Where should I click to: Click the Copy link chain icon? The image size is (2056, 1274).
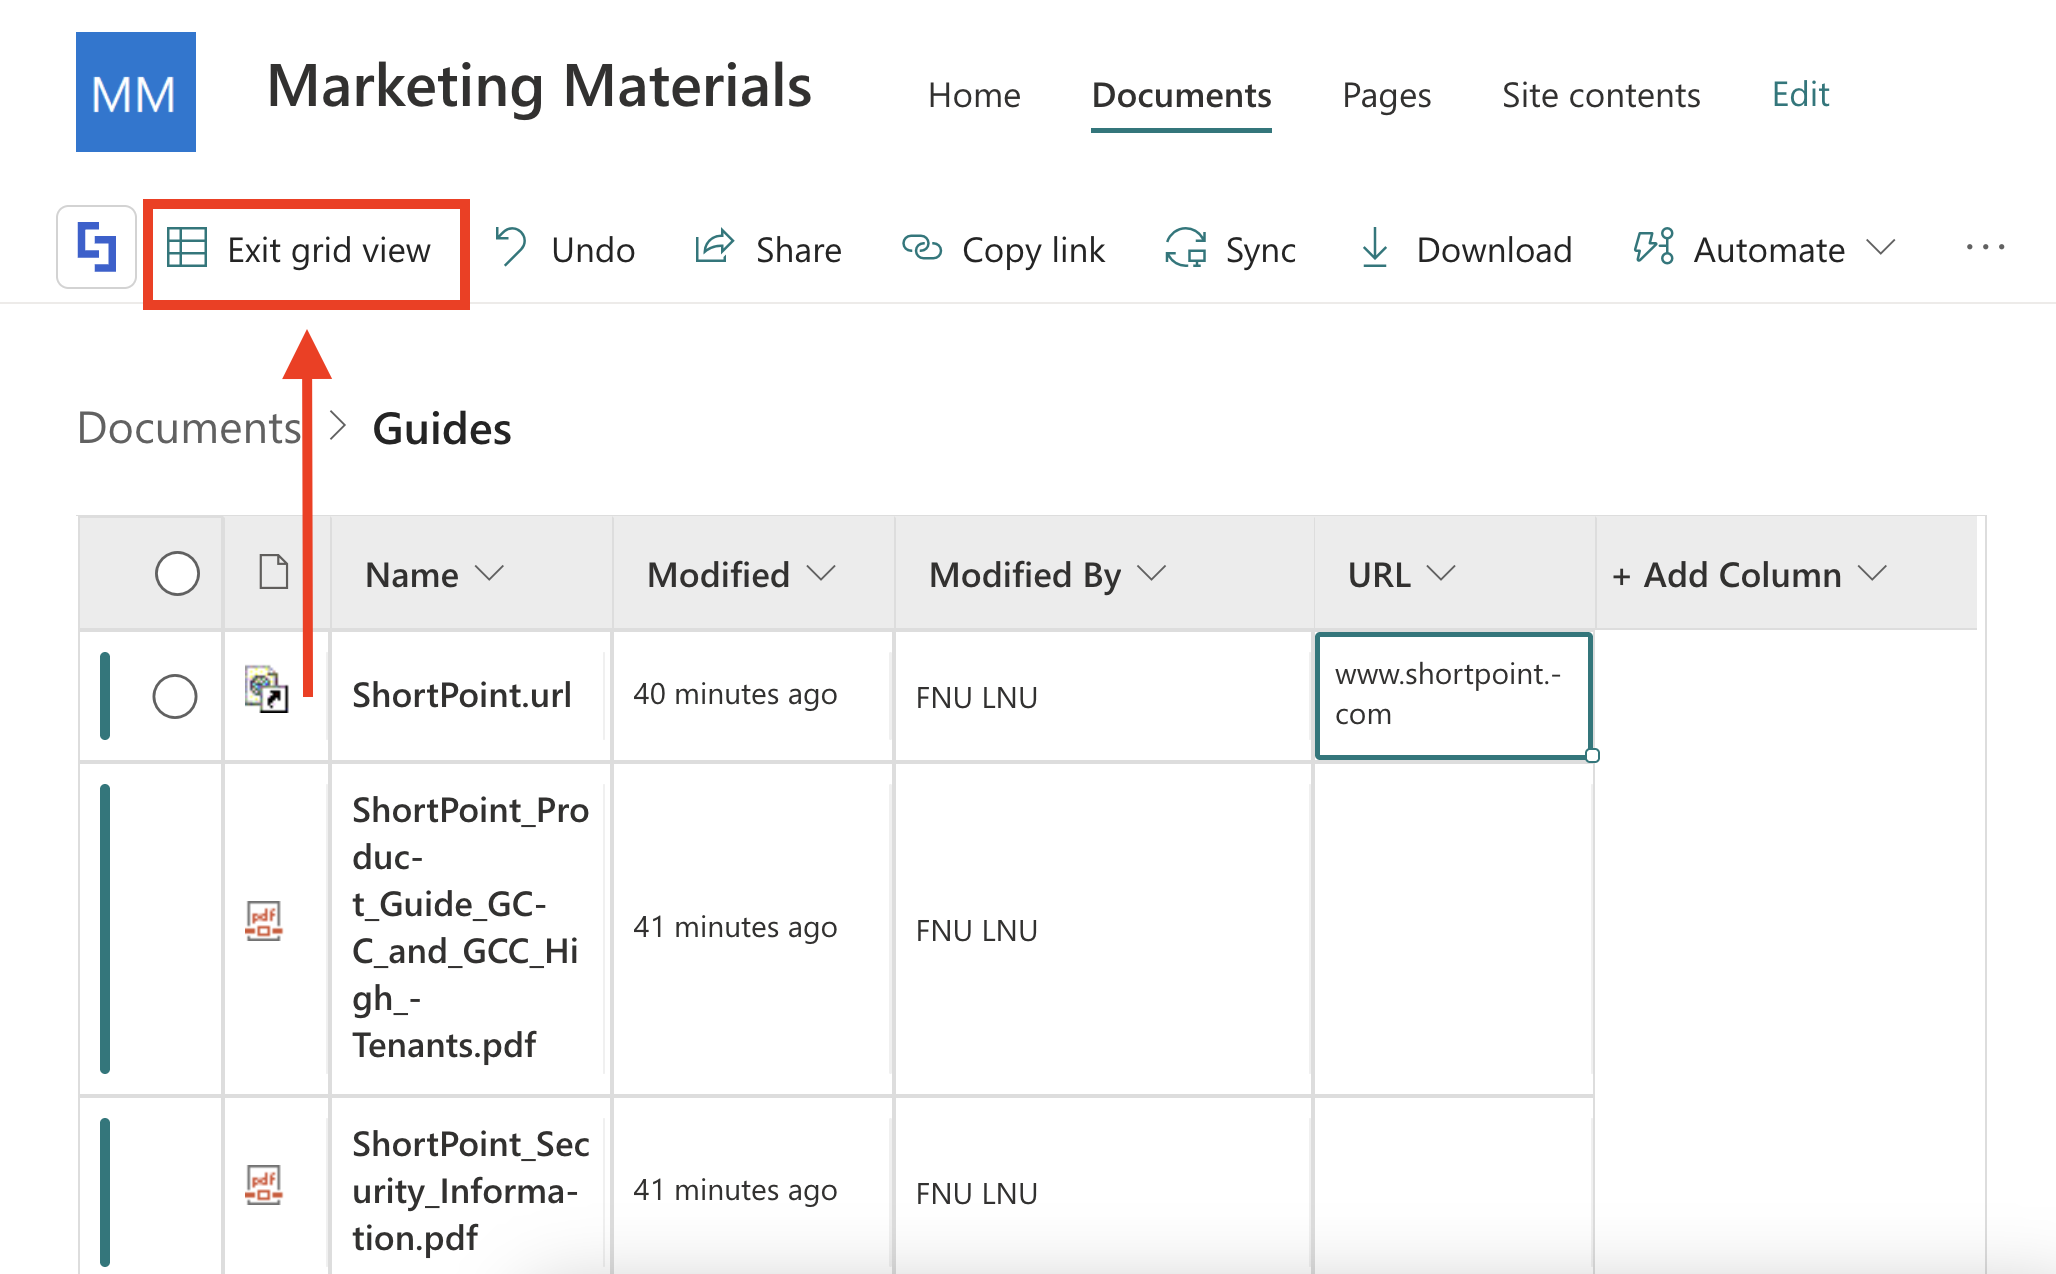click(x=922, y=247)
